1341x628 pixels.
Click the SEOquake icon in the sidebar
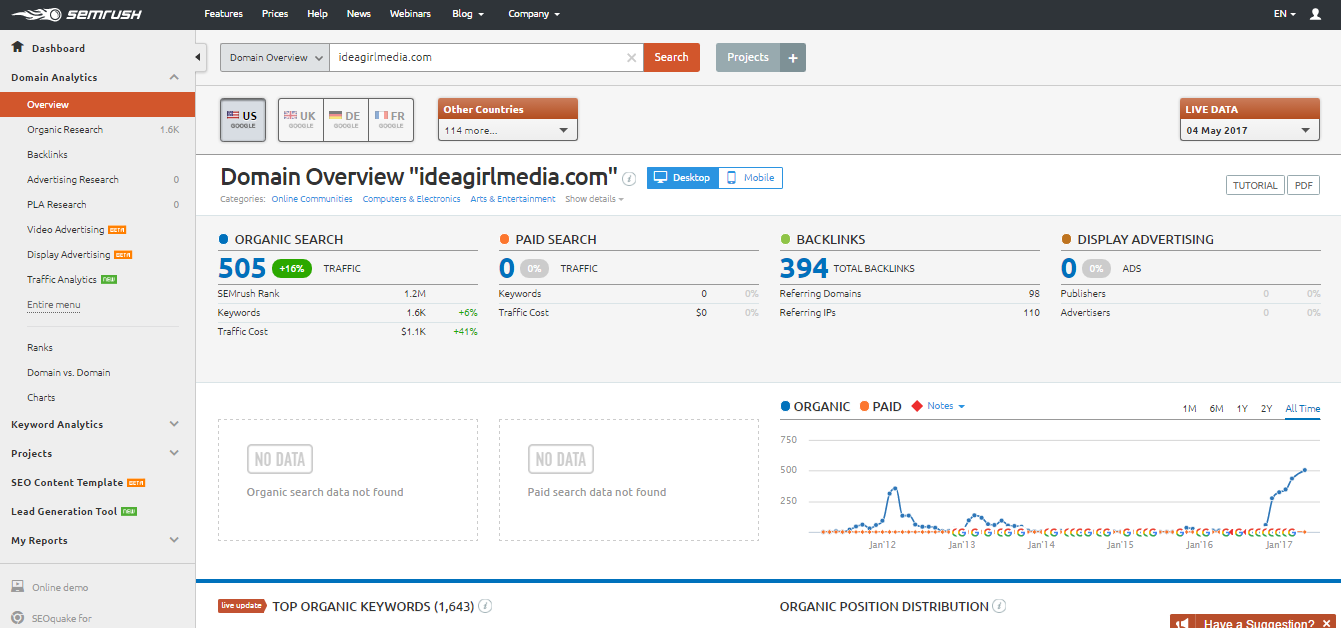(x=17, y=618)
